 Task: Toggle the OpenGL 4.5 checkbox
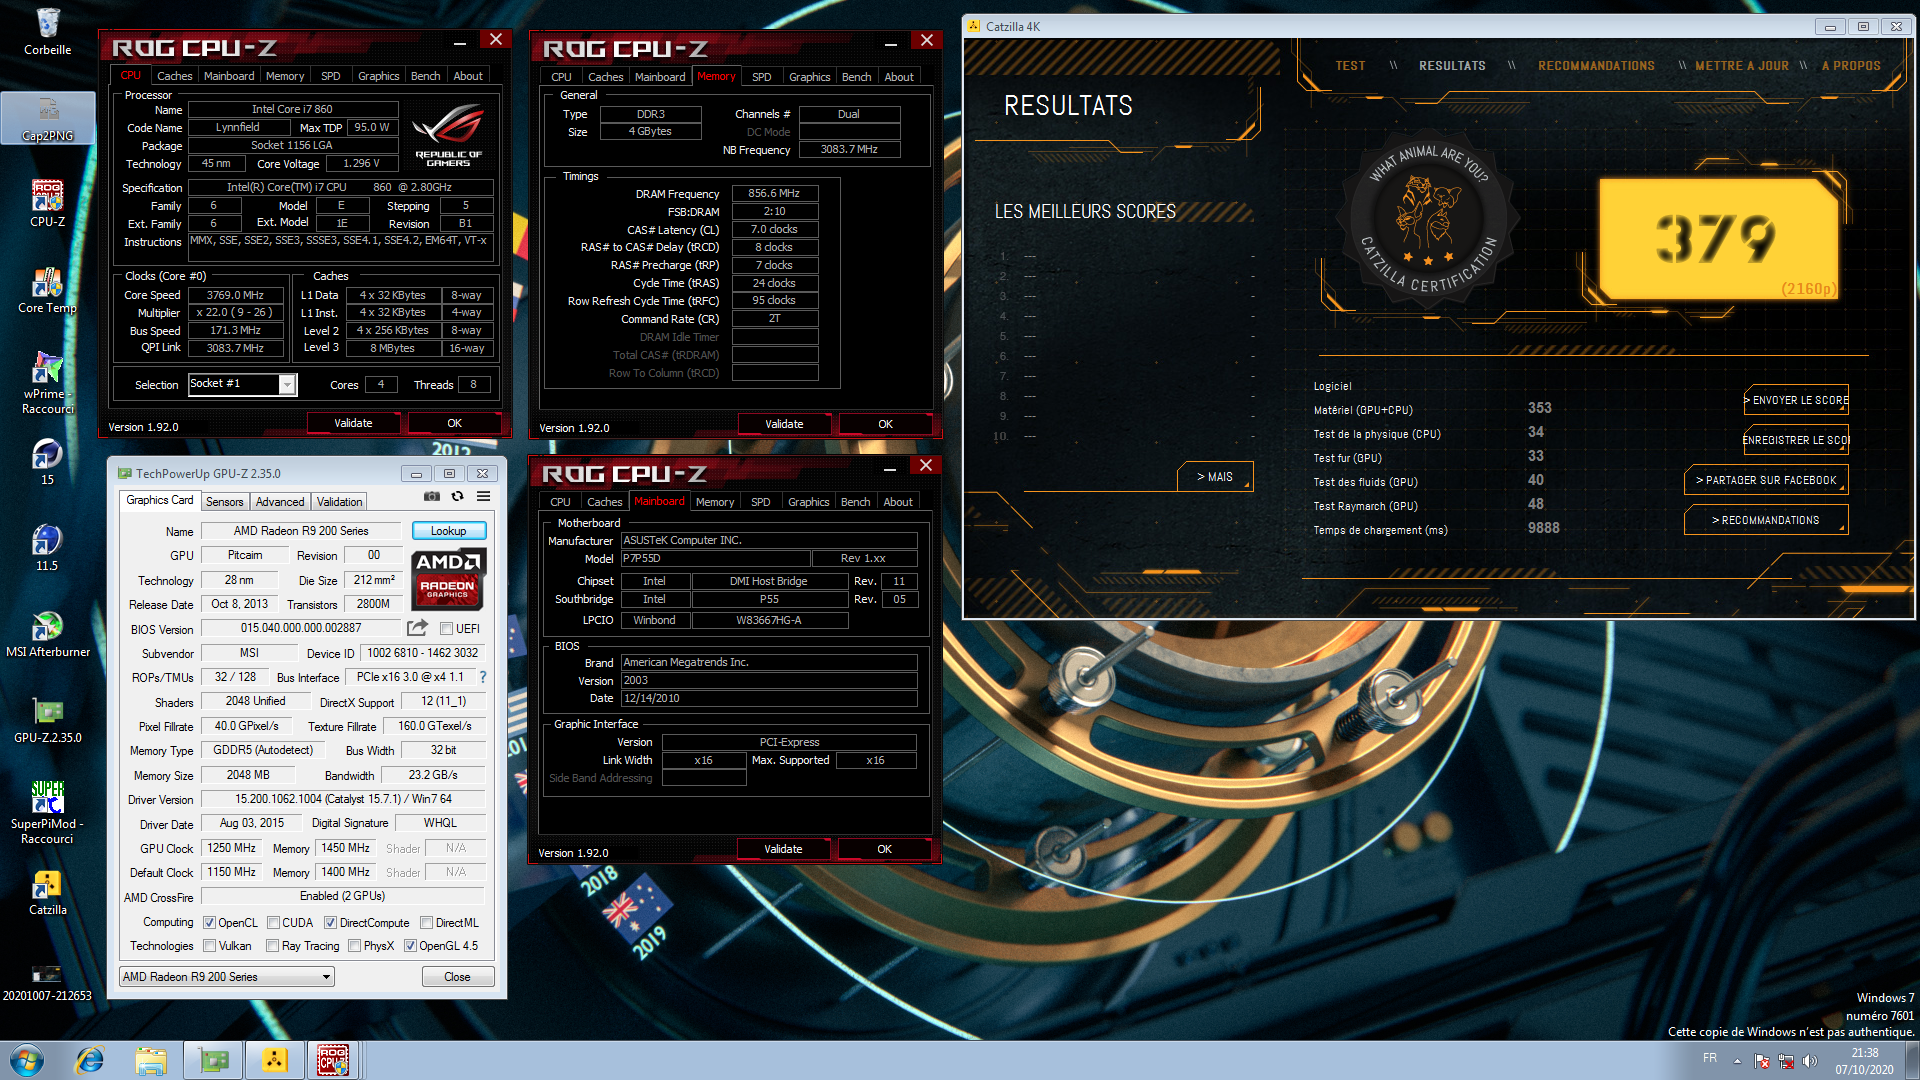pos(410,946)
